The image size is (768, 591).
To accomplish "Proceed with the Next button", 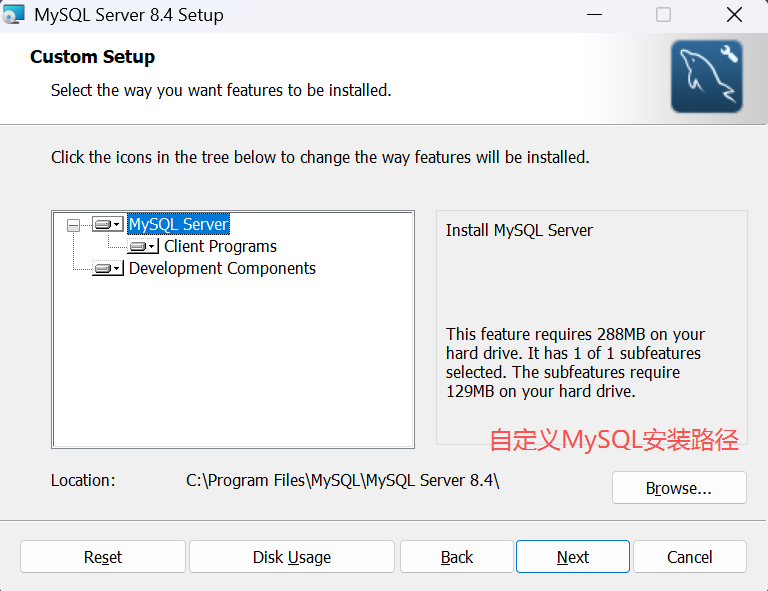I will pyautogui.click(x=573, y=557).
